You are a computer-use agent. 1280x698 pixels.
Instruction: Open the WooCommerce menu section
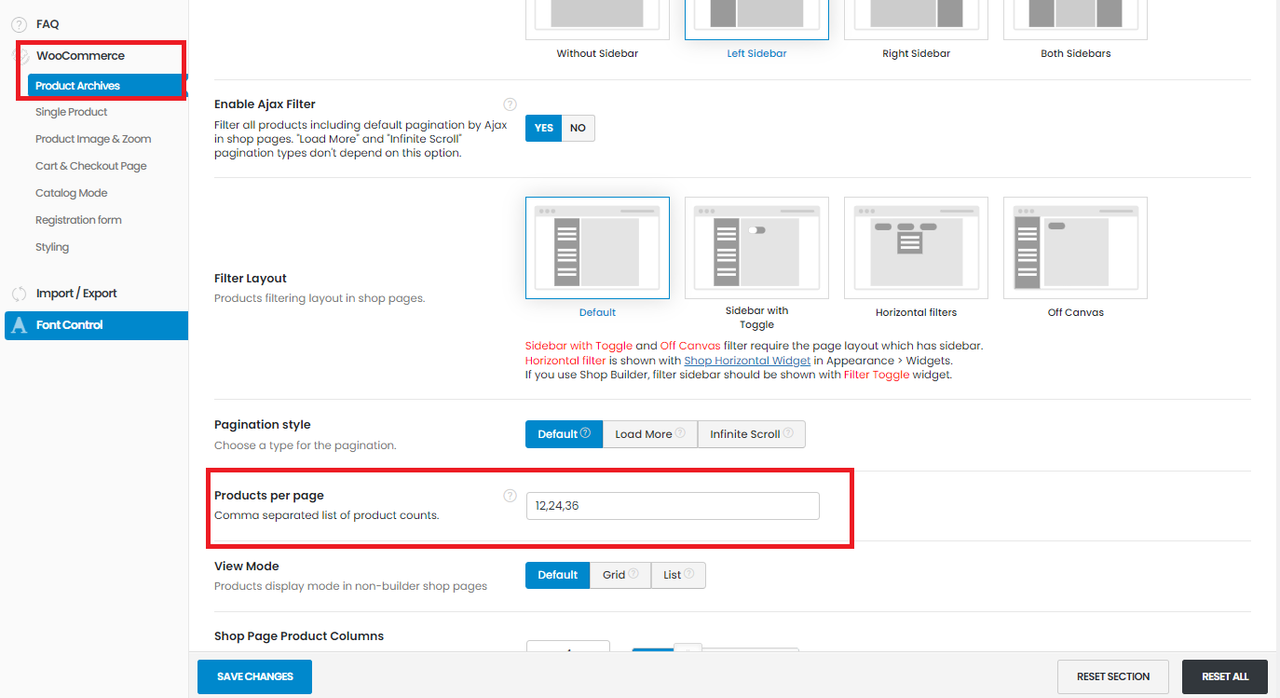click(x=80, y=56)
